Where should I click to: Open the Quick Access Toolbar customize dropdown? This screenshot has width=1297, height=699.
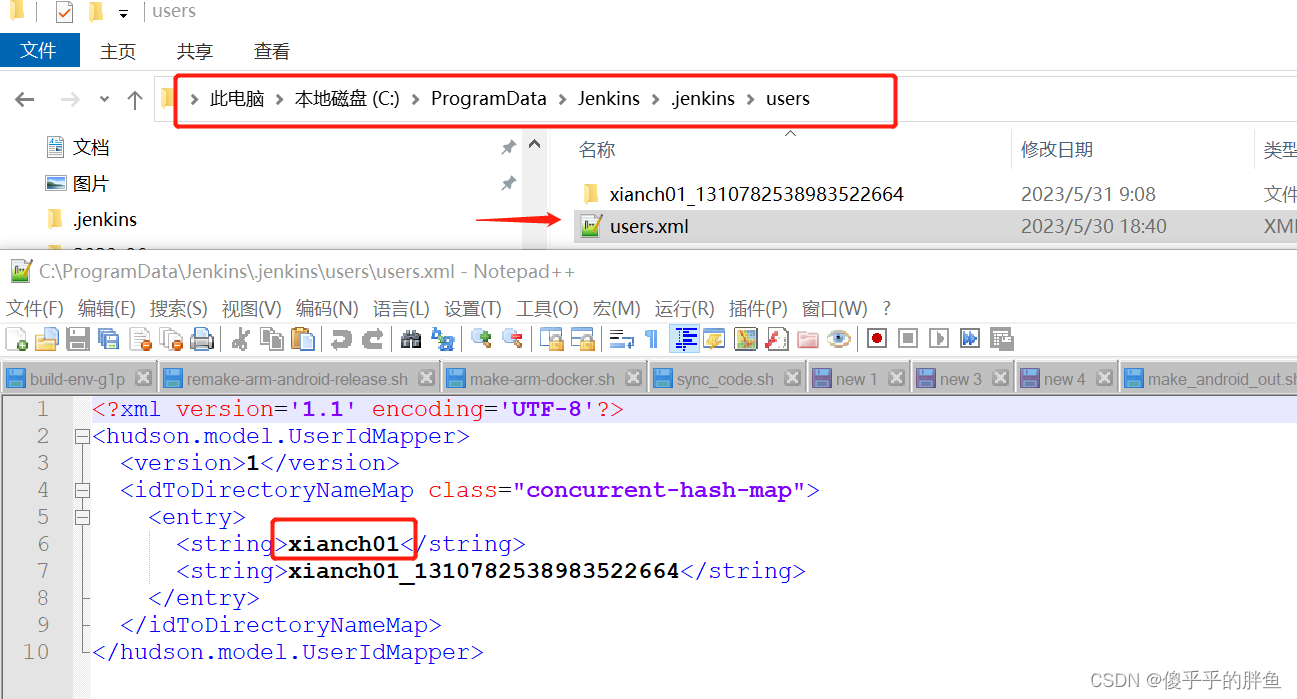[x=123, y=13]
